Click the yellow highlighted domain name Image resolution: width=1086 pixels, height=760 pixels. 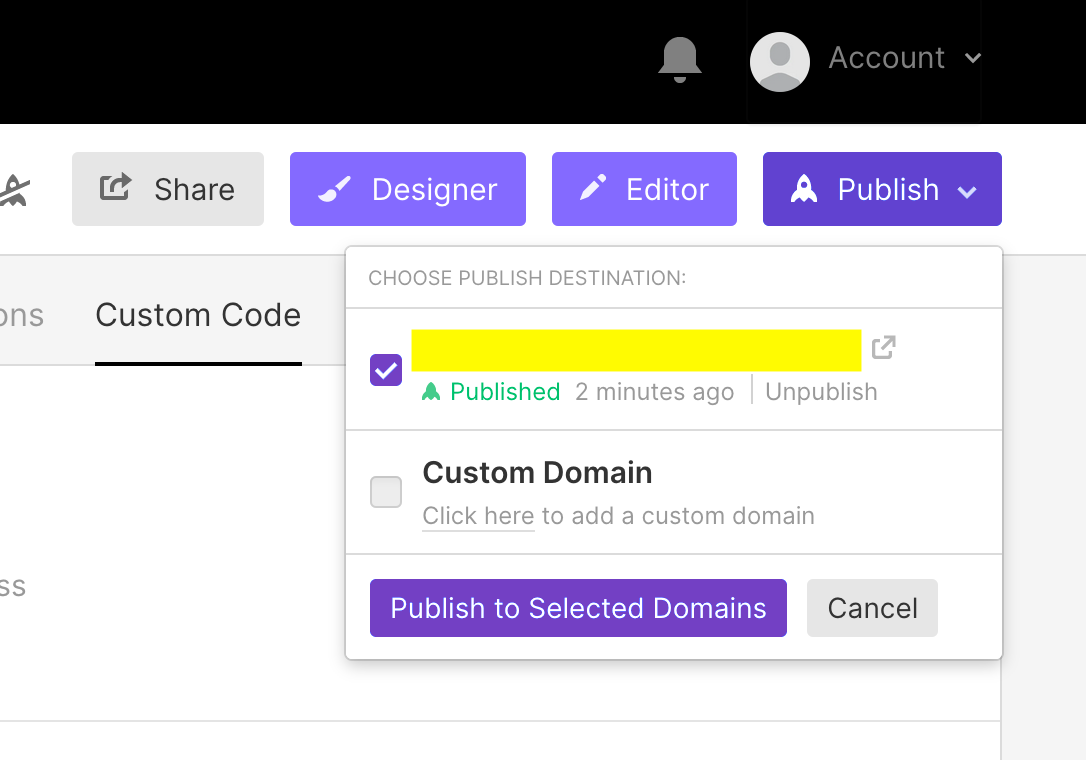point(636,350)
